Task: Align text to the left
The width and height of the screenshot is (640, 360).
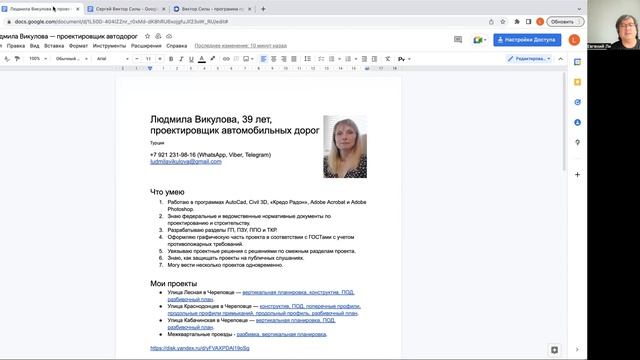Action: [x=264, y=59]
